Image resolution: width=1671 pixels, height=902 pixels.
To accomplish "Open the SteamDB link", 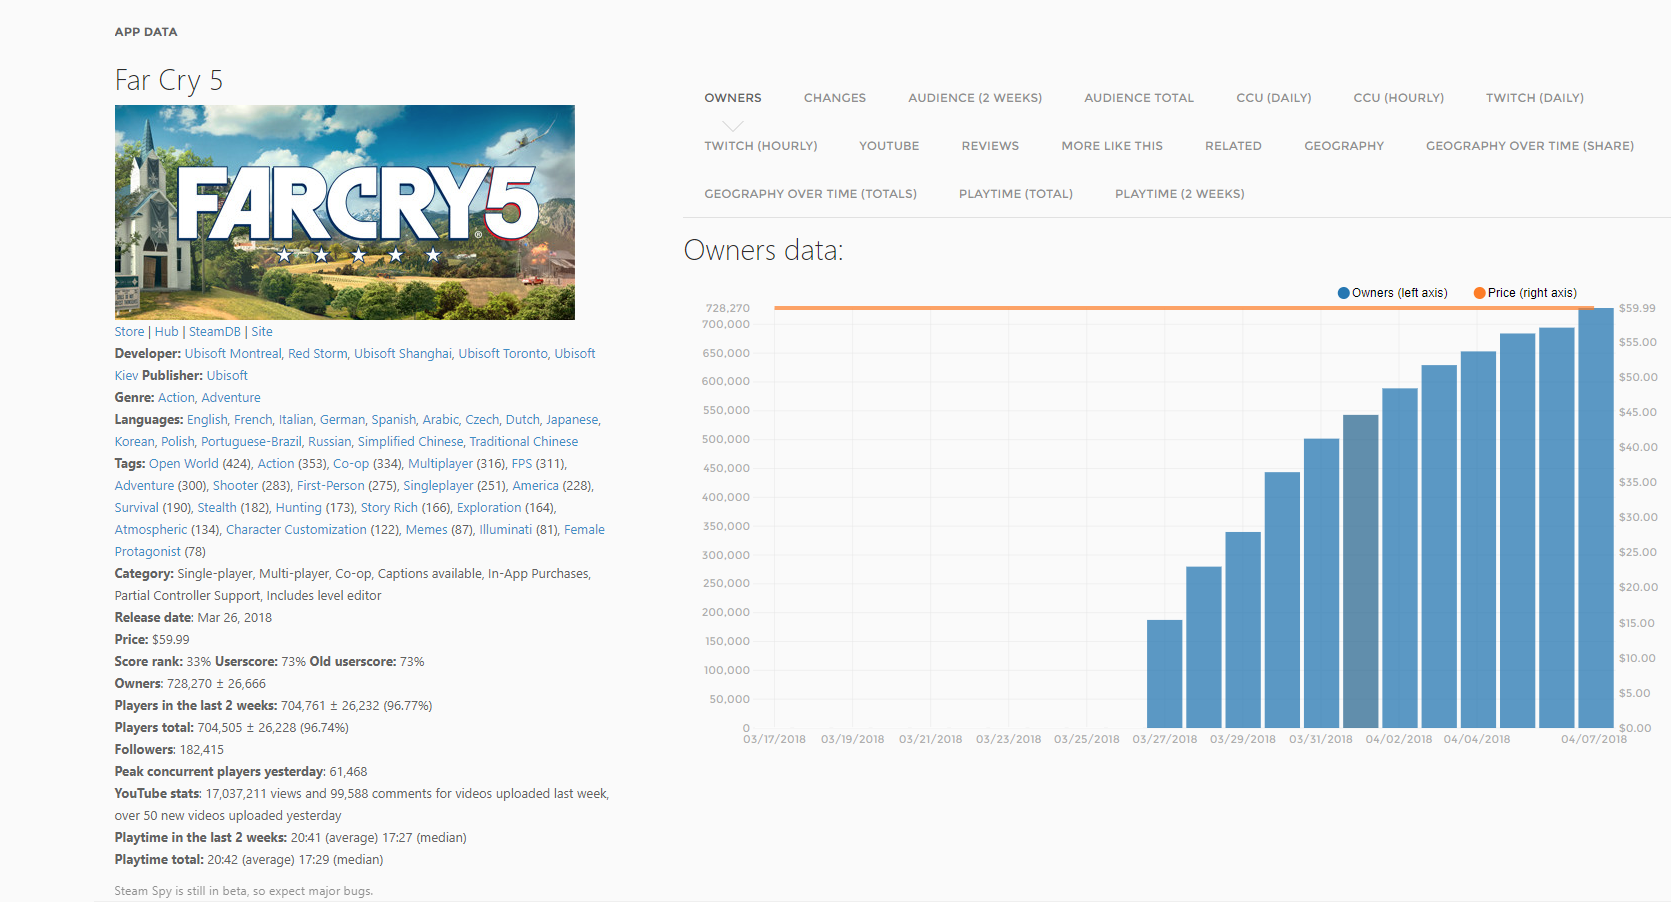I will 215,332.
